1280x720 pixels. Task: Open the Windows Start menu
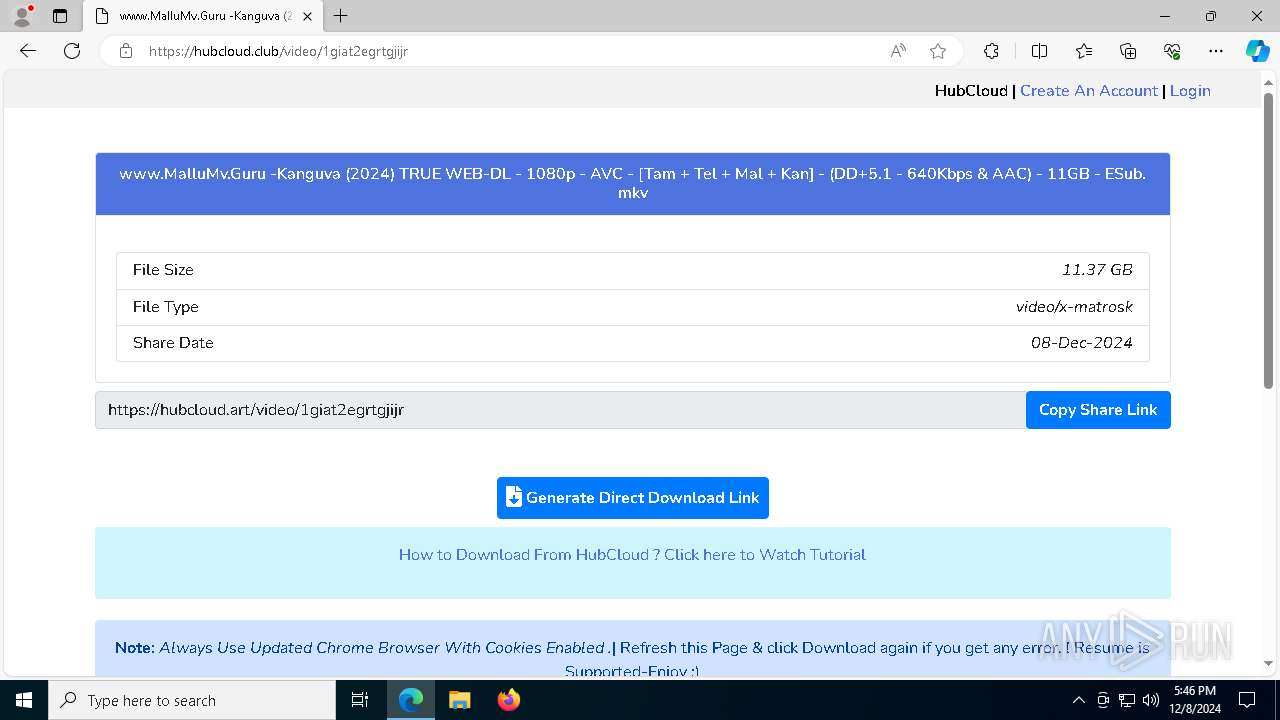[x=24, y=700]
